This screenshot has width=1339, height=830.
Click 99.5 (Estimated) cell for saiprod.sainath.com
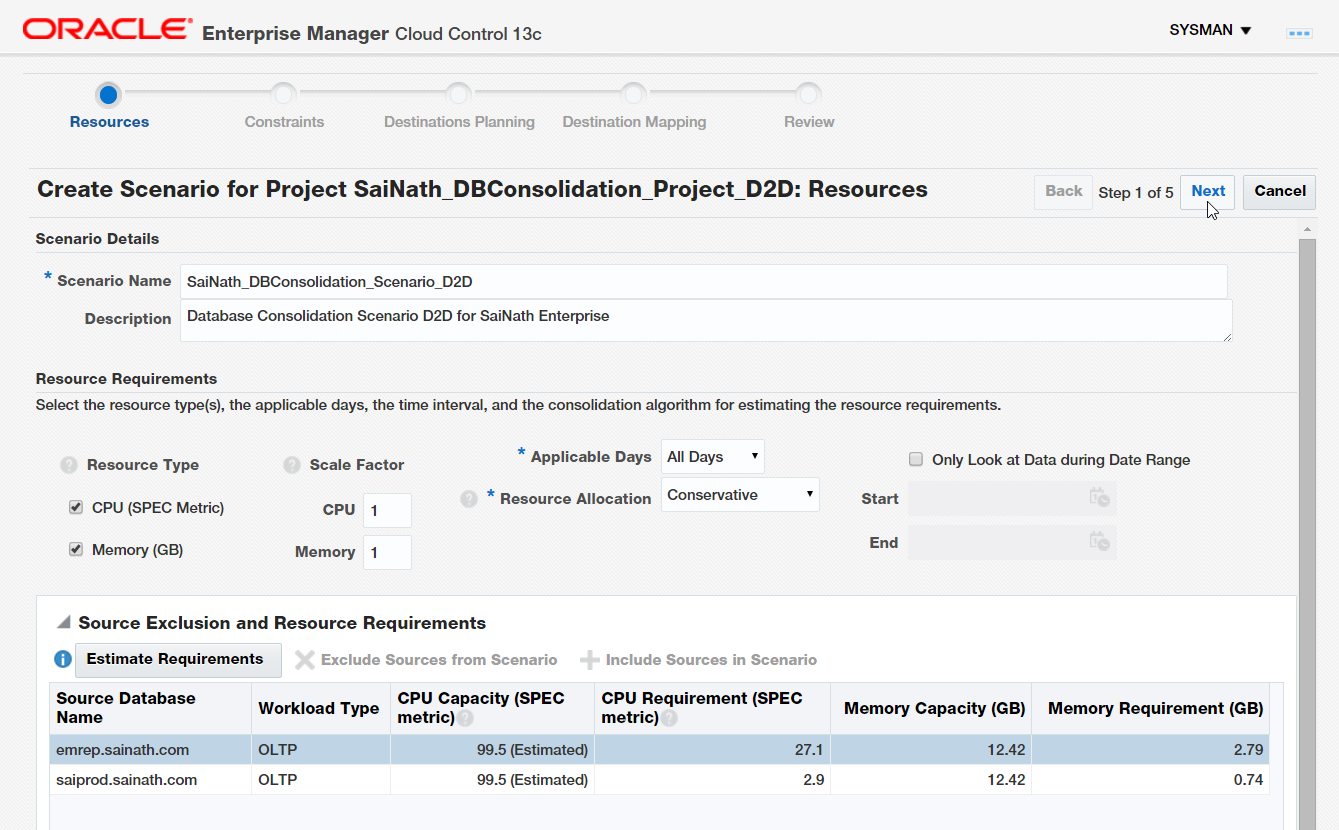pos(492,780)
